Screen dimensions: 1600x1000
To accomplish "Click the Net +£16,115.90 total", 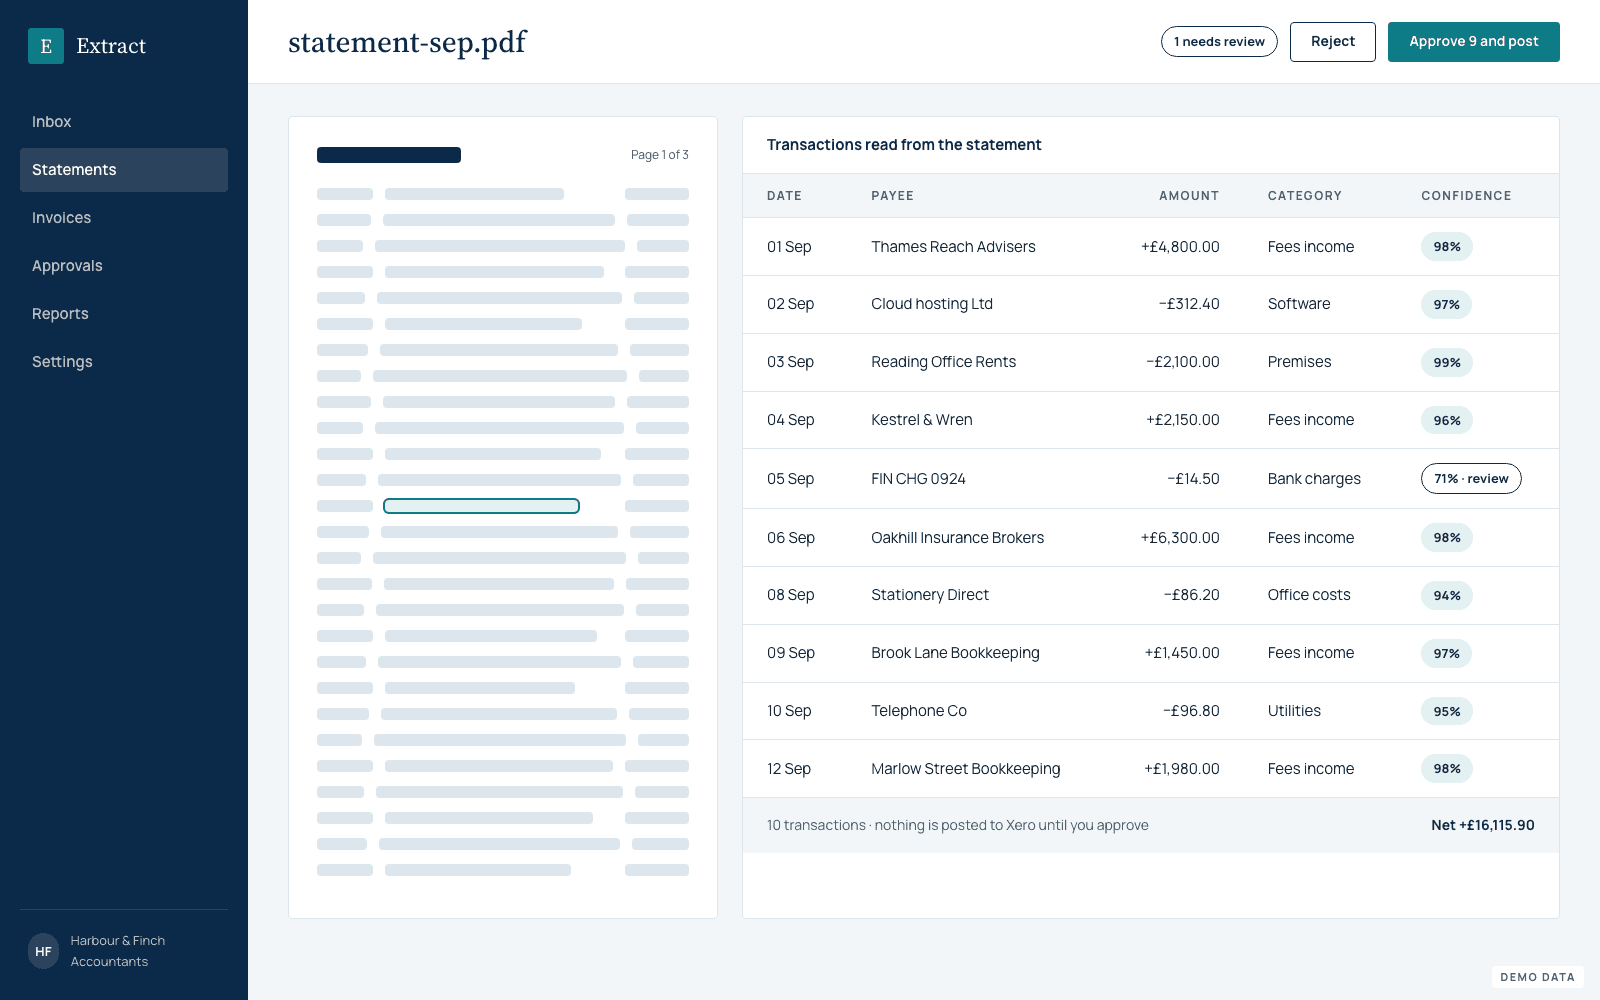I will pyautogui.click(x=1482, y=825).
